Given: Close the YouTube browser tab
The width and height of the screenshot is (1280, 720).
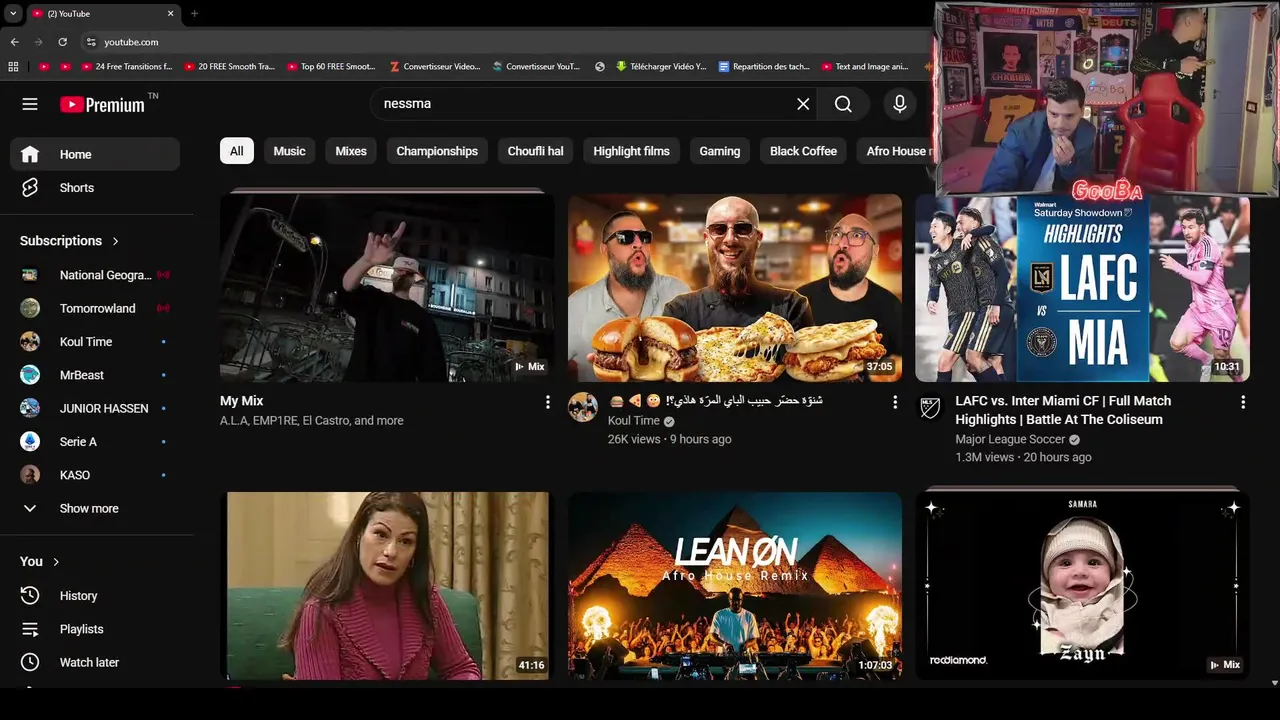Looking at the screenshot, I should pos(170,14).
